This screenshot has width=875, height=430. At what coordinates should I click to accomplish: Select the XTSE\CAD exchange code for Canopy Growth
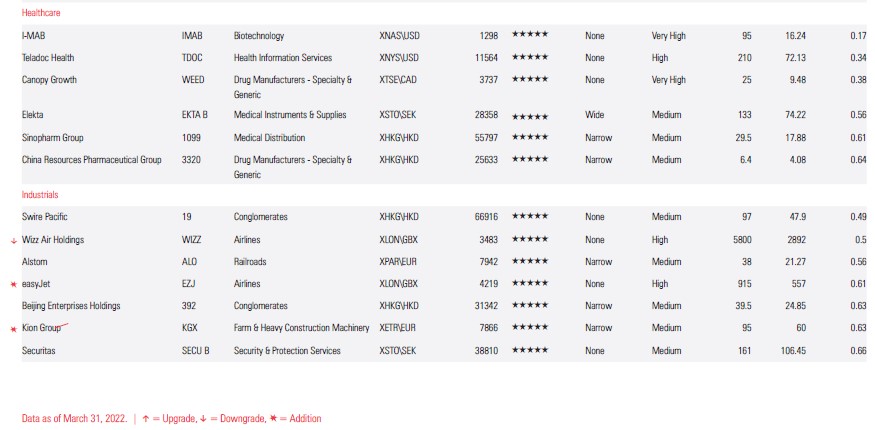[x=399, y=80]
